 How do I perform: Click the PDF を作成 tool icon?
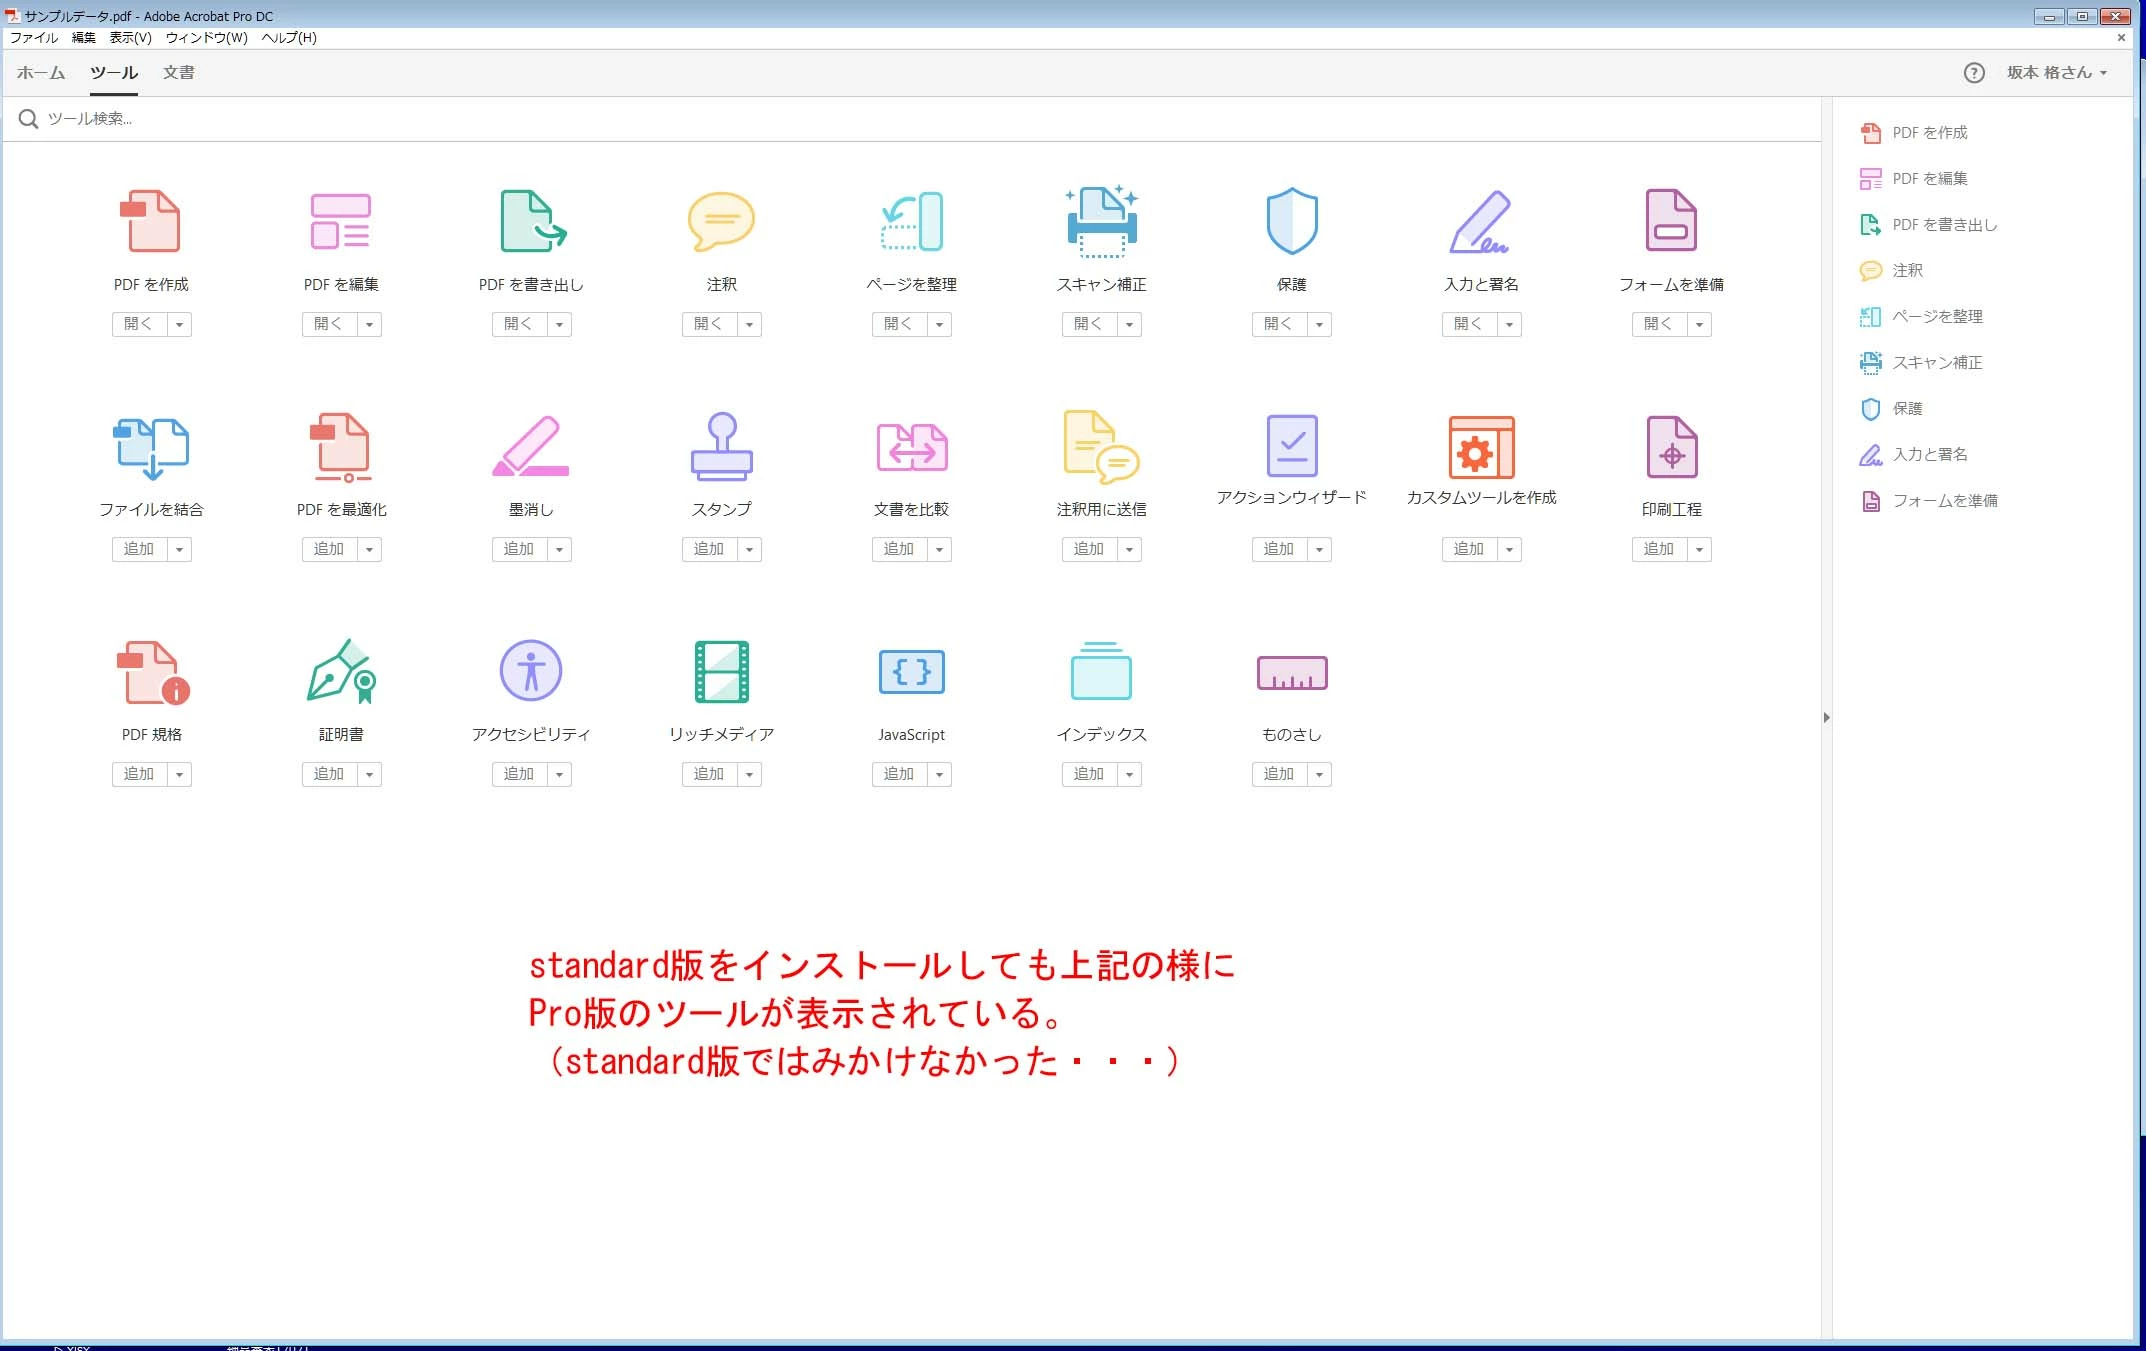[x=151, y=221]
